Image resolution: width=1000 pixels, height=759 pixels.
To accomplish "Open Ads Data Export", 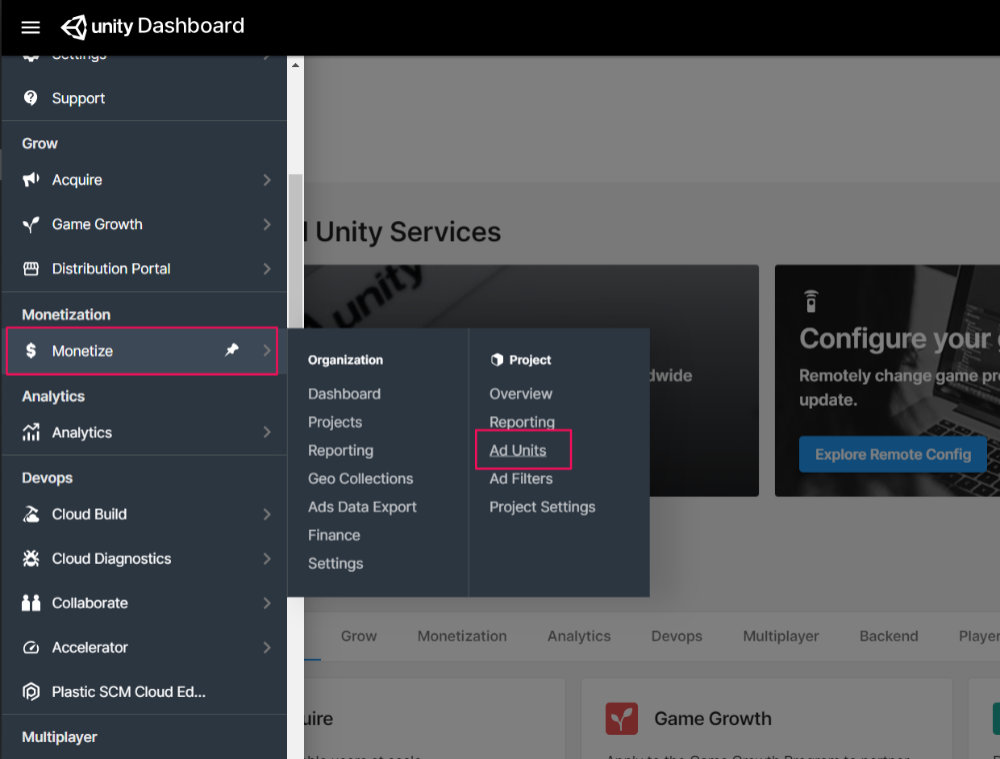I will (x=362, y=507).
